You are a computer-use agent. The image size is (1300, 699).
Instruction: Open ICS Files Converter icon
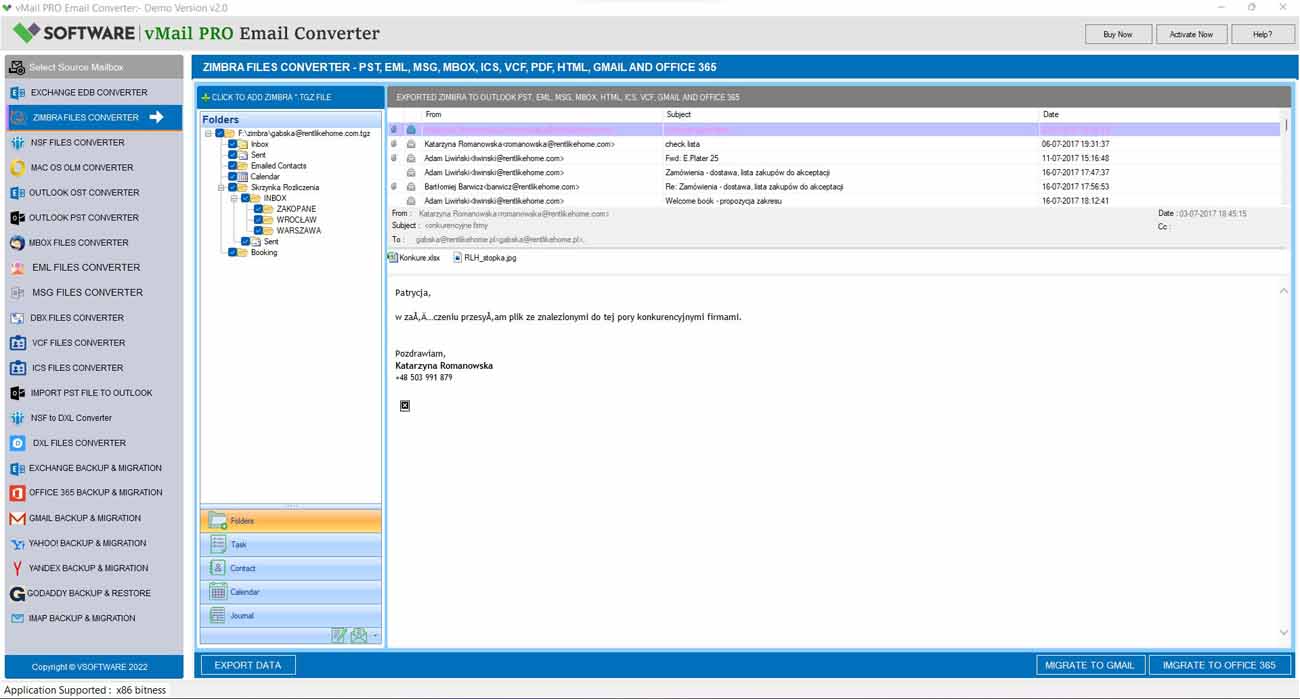tap(17, 368)
